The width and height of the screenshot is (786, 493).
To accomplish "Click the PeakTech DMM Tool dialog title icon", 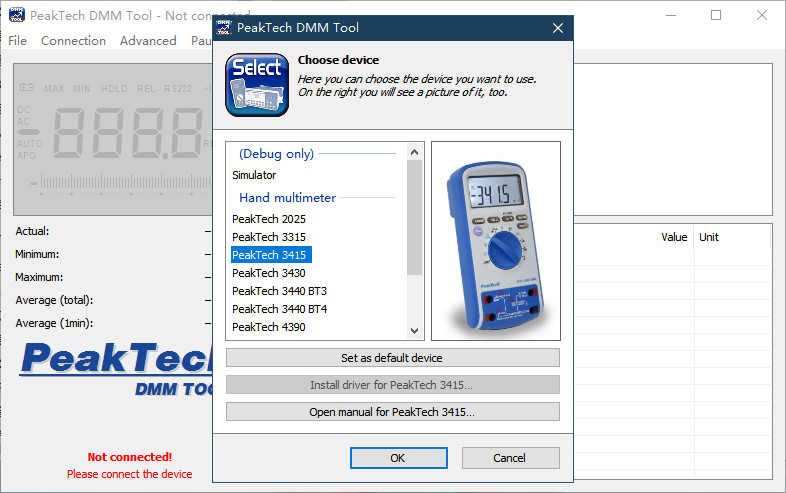I will [x=224, y=28].
